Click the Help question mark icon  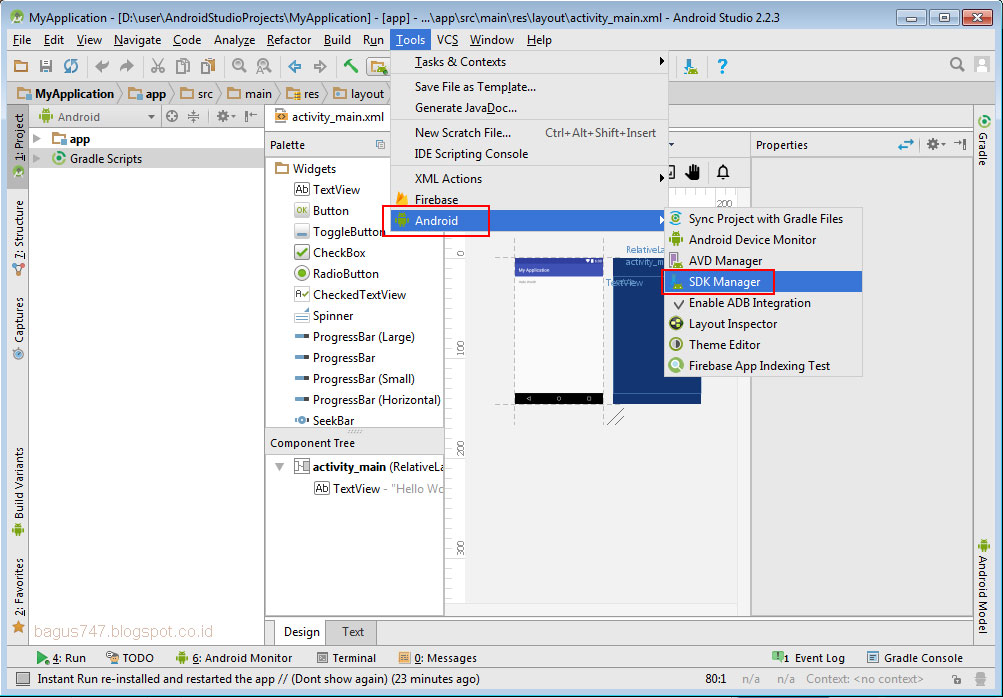722,66
